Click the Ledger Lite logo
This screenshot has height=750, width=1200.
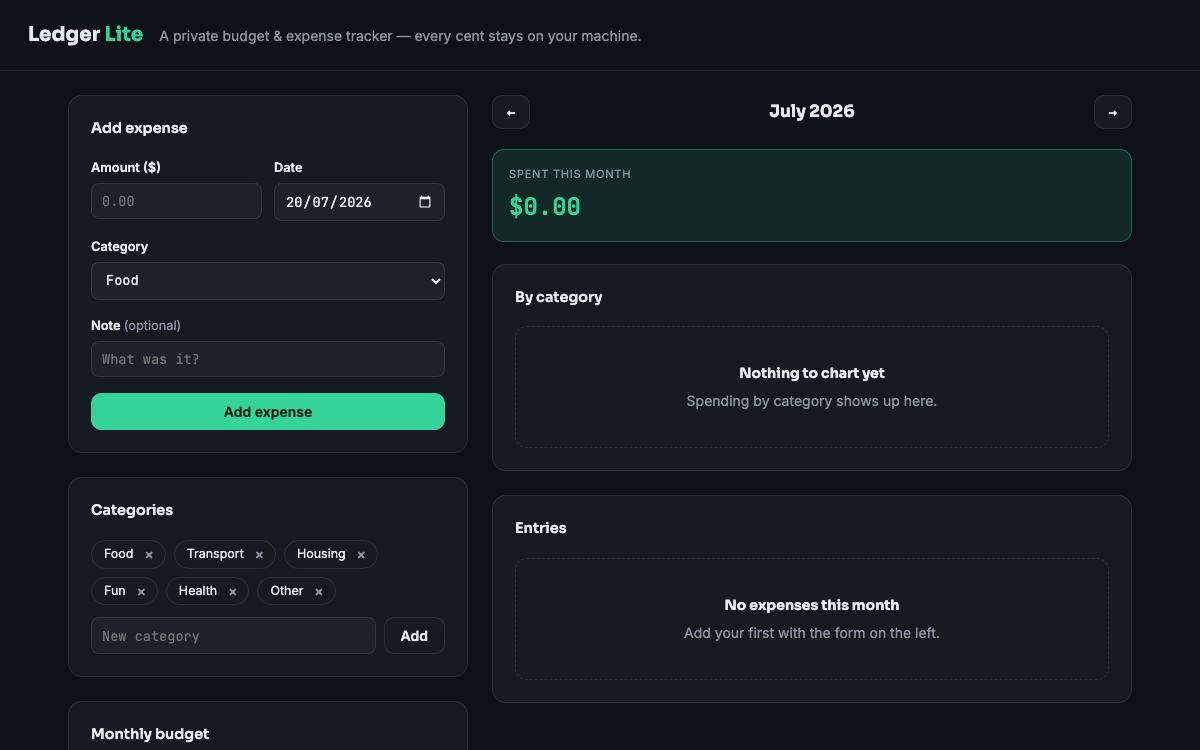coord(85,35)
